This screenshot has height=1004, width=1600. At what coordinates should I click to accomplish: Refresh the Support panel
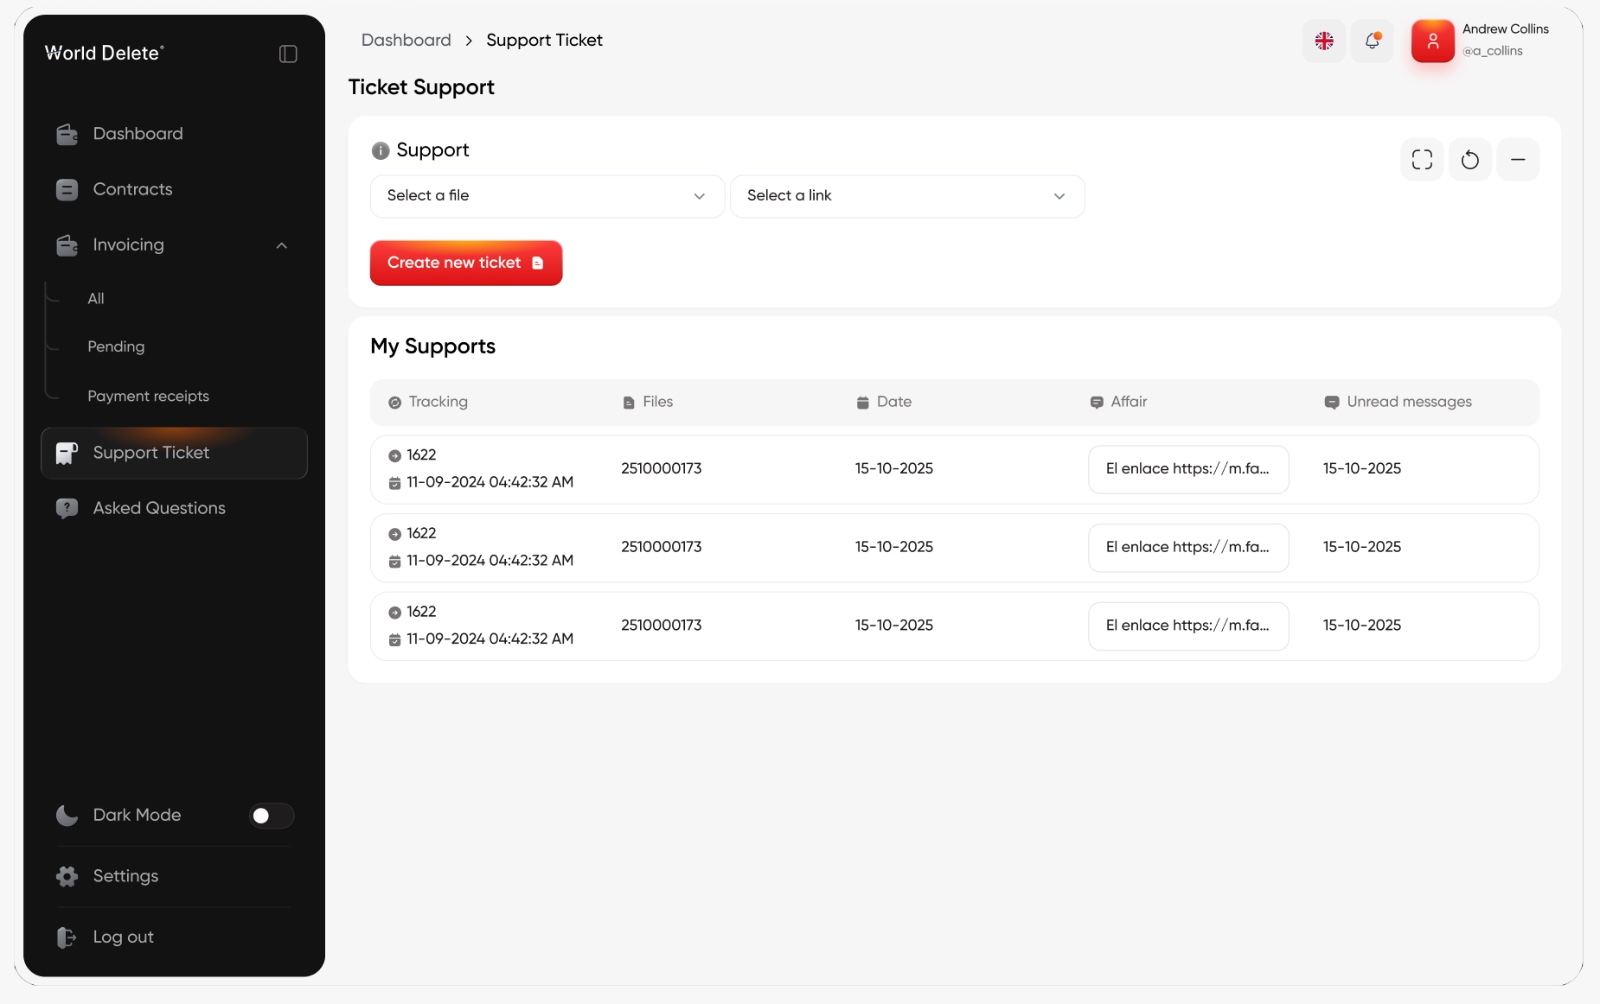click(1470, 160)
